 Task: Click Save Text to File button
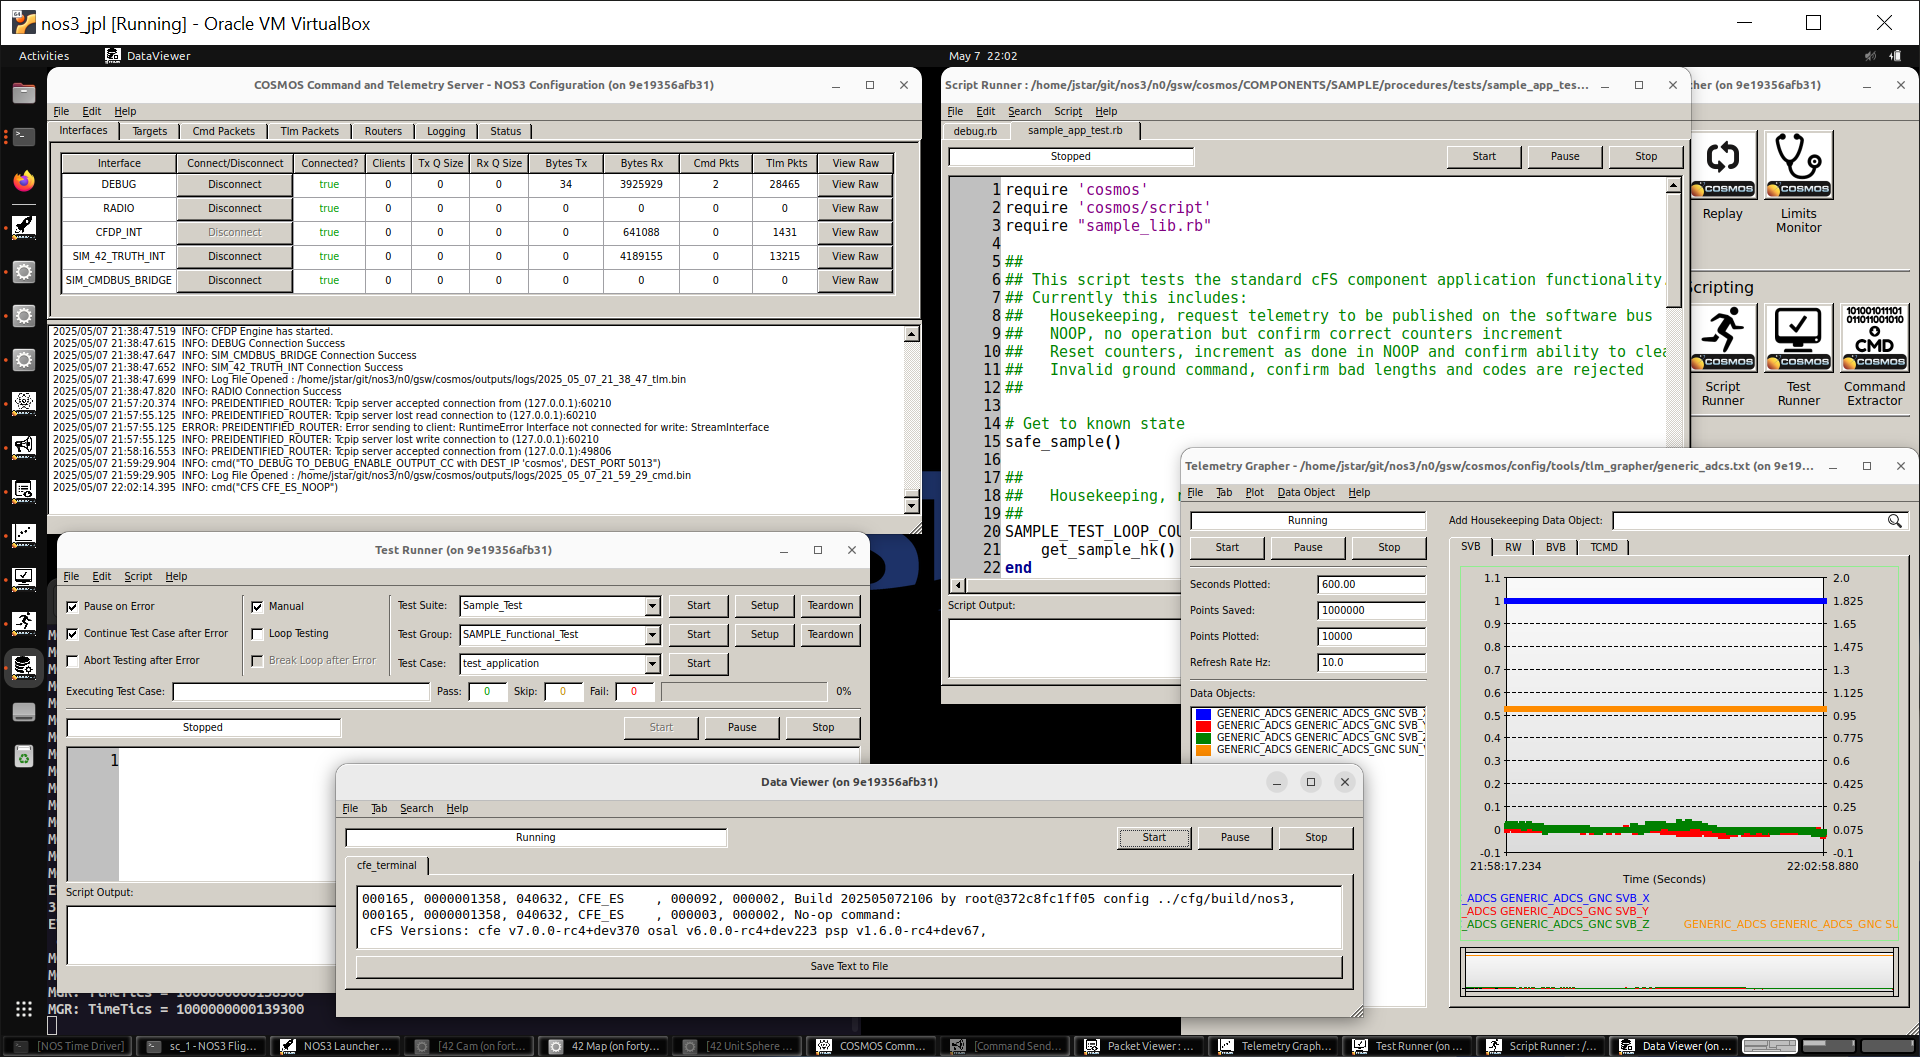tap(849, 967)
